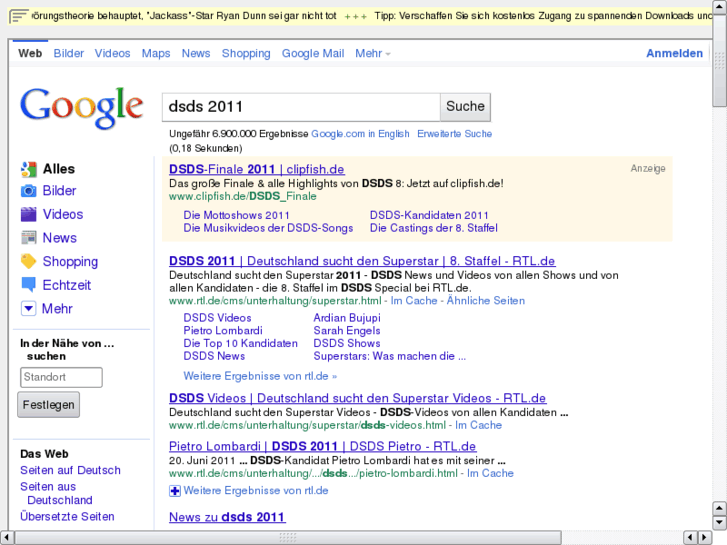Switch to Videos in top navigation
The height and width of the screenshot is (545, 727).
click(x=112, y=53)
